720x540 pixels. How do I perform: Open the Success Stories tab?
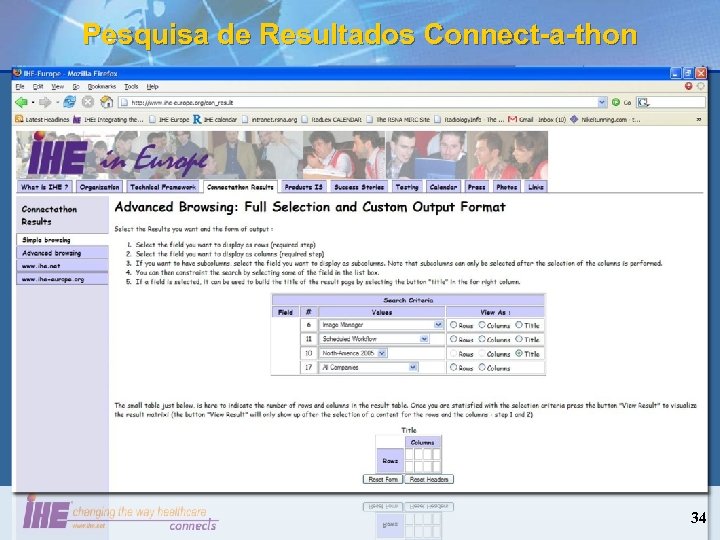click(x=359, y=187)
